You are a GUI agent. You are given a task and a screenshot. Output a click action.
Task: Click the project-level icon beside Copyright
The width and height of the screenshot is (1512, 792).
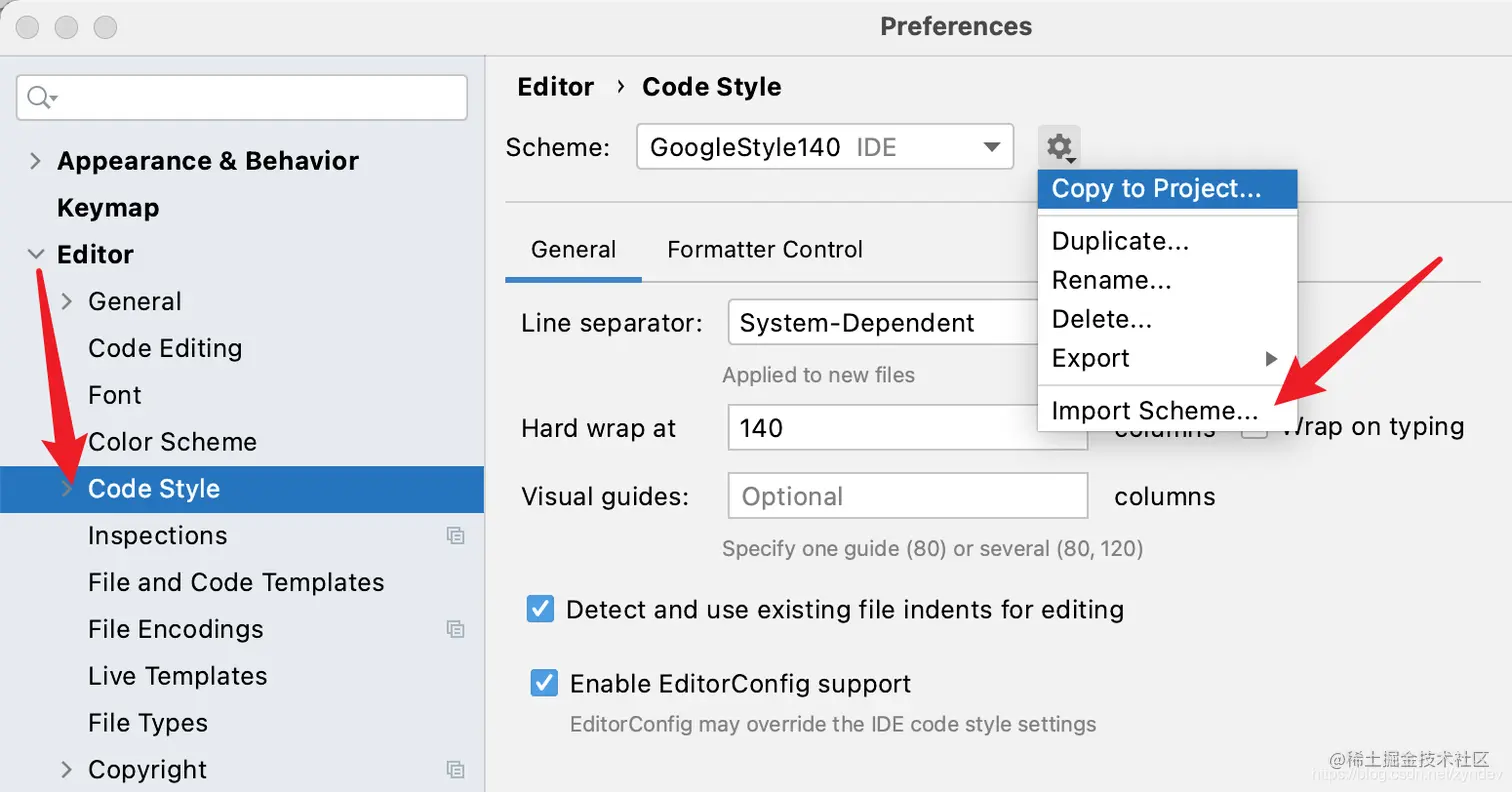(x=455, y=770)
